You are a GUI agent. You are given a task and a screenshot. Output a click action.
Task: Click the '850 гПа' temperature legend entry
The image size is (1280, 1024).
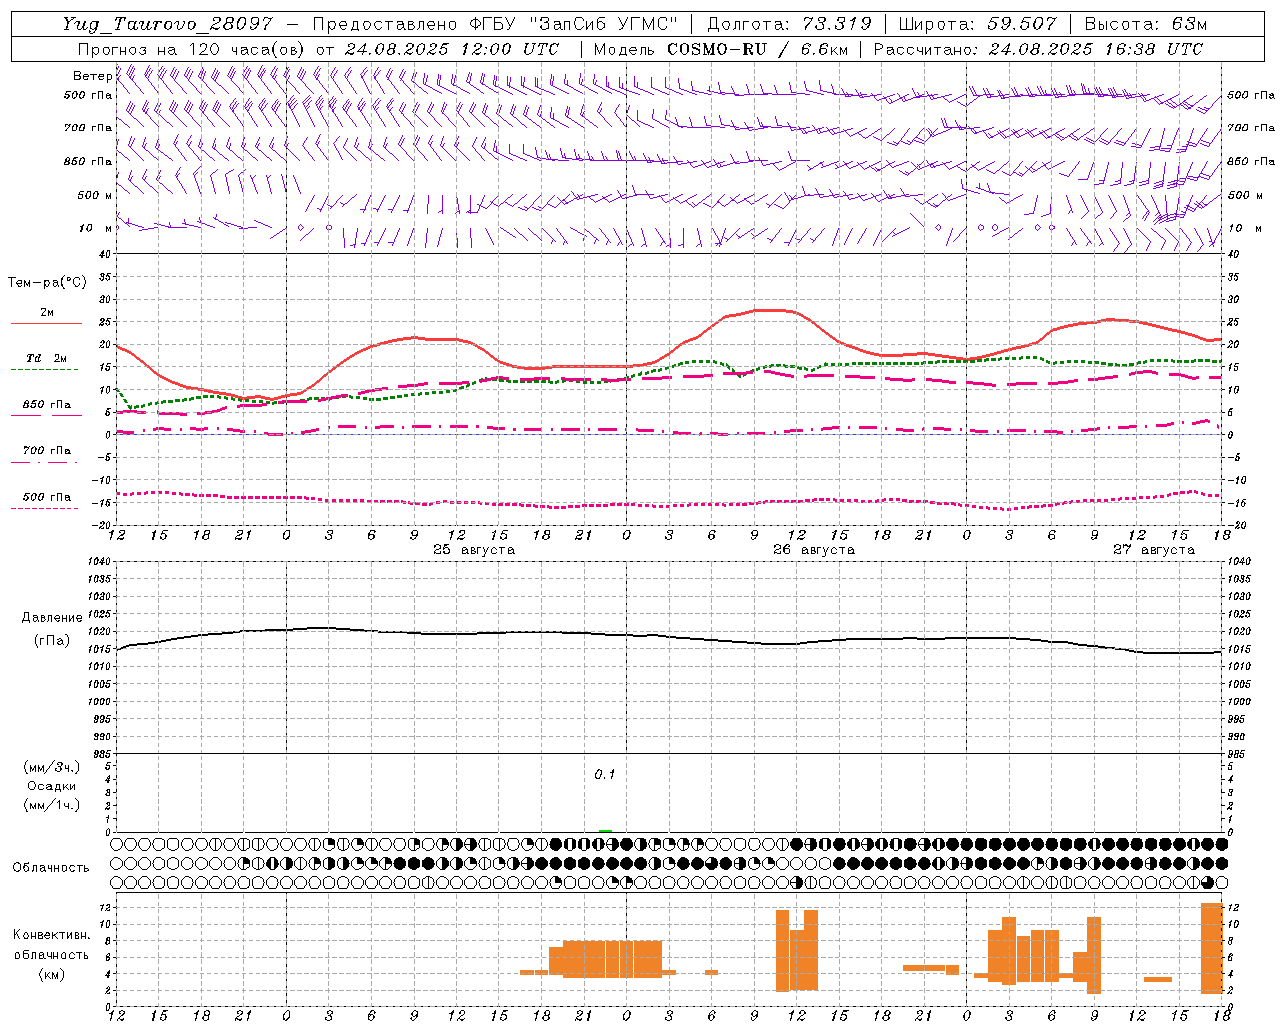47,405
